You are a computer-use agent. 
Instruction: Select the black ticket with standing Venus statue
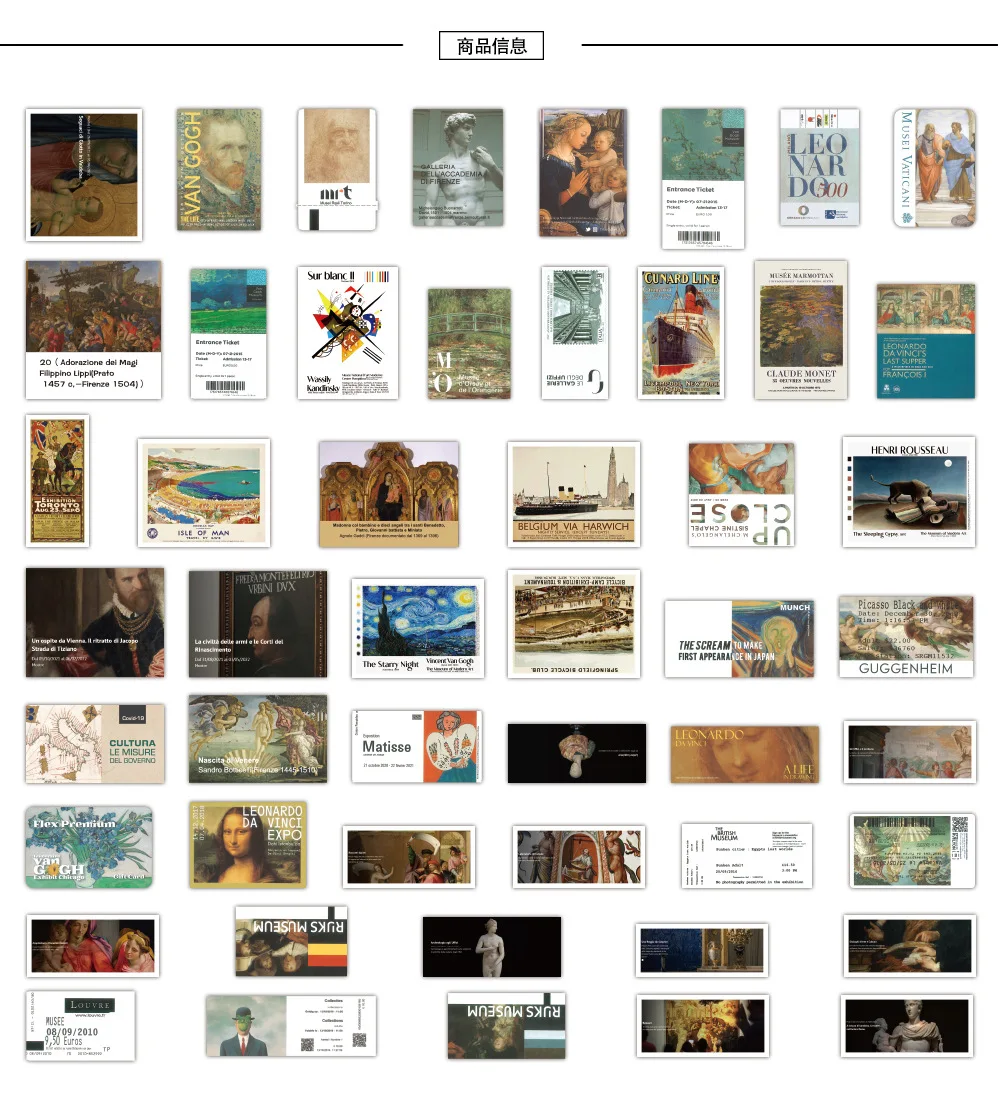[492, 947]
